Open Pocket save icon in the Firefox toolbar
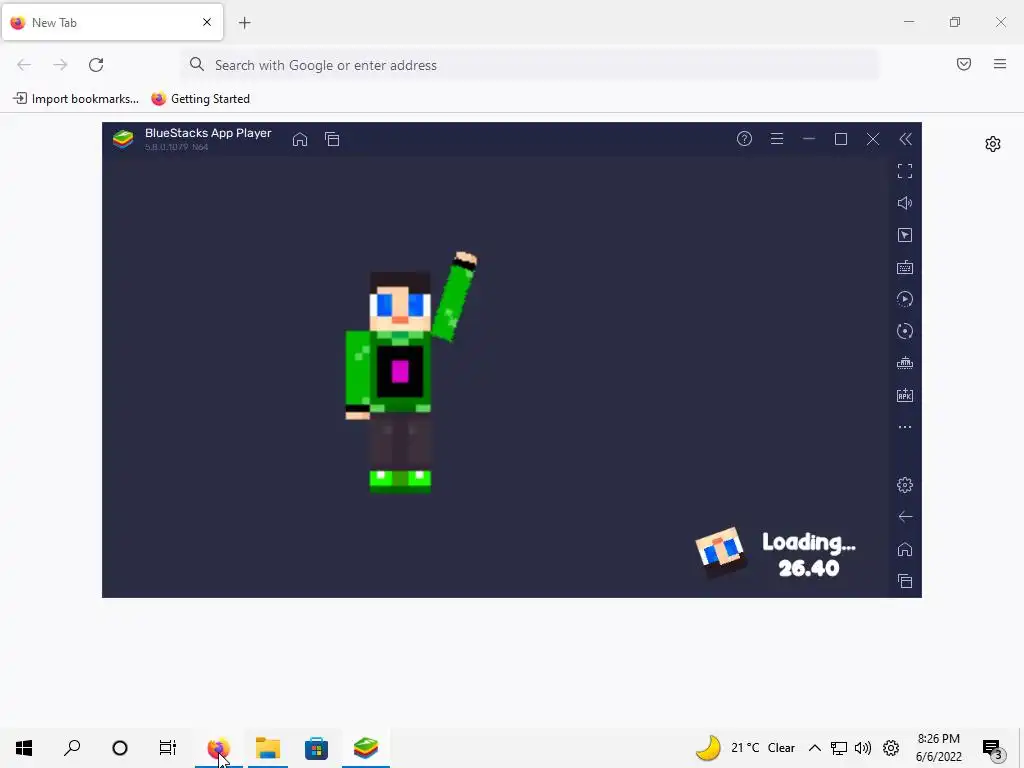This screenshot has width=1024, height=768. pos(964,64)
